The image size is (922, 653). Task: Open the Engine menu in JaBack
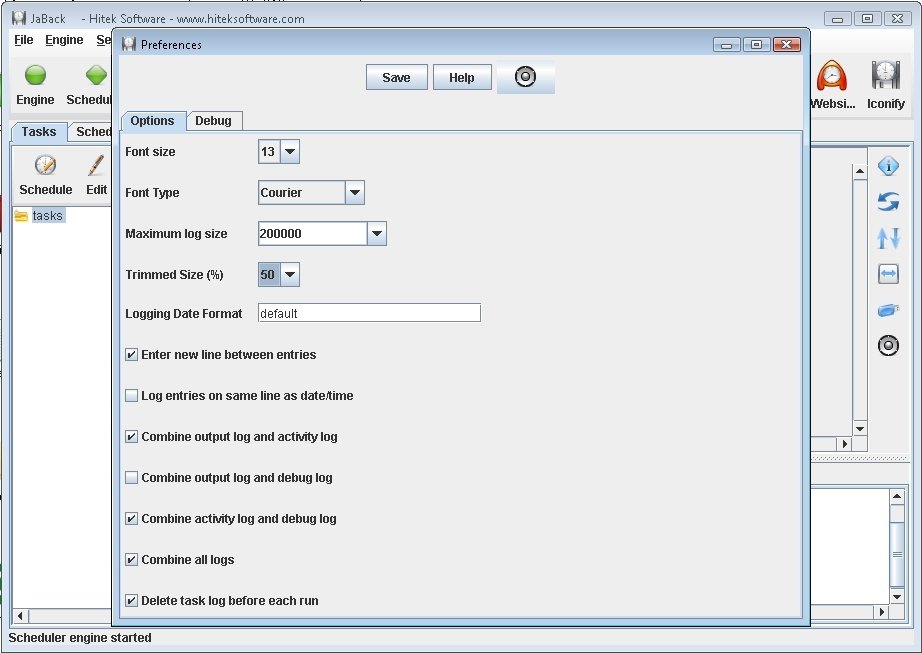pyautogui.click(x=64, y=40)
